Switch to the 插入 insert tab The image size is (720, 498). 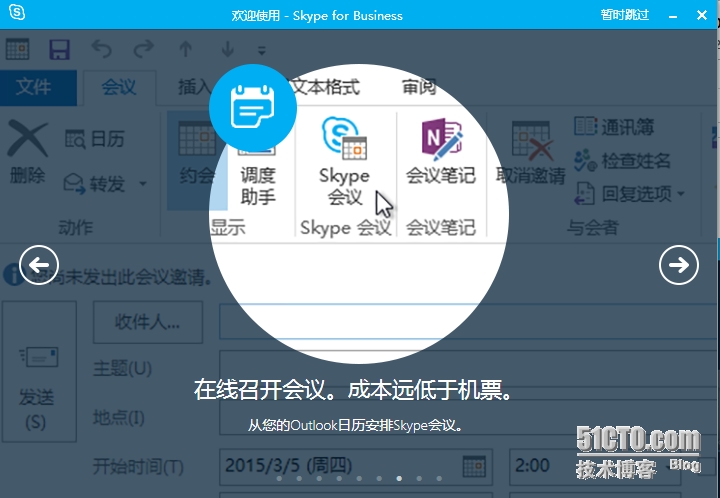coord(193,87)
